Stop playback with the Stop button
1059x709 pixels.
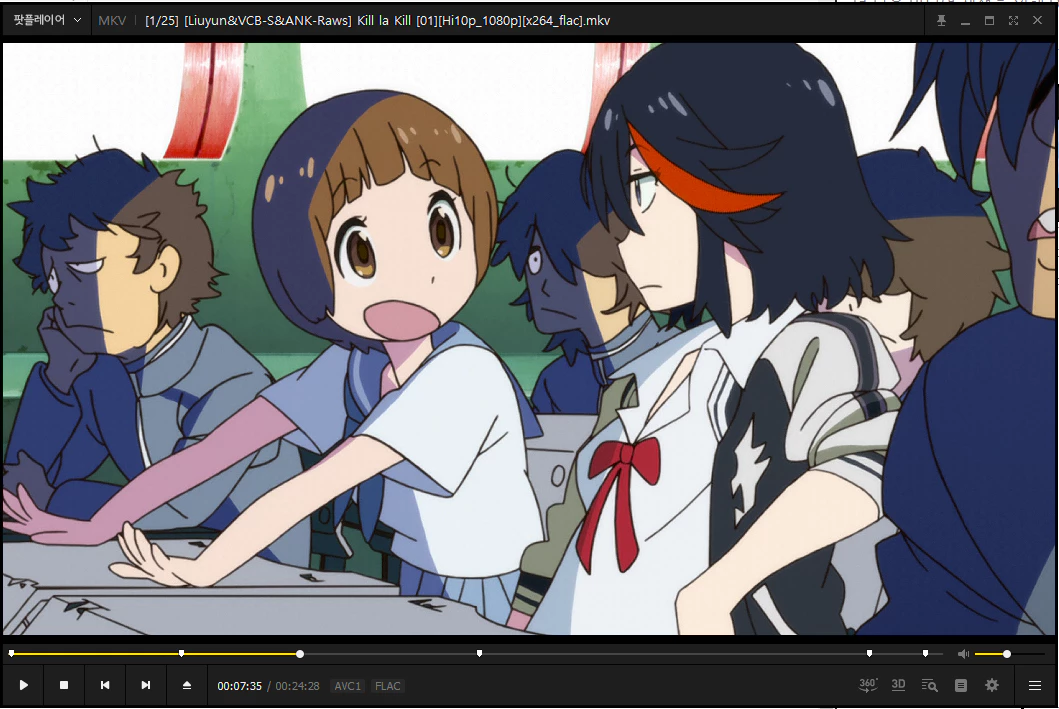coord(64,685)
